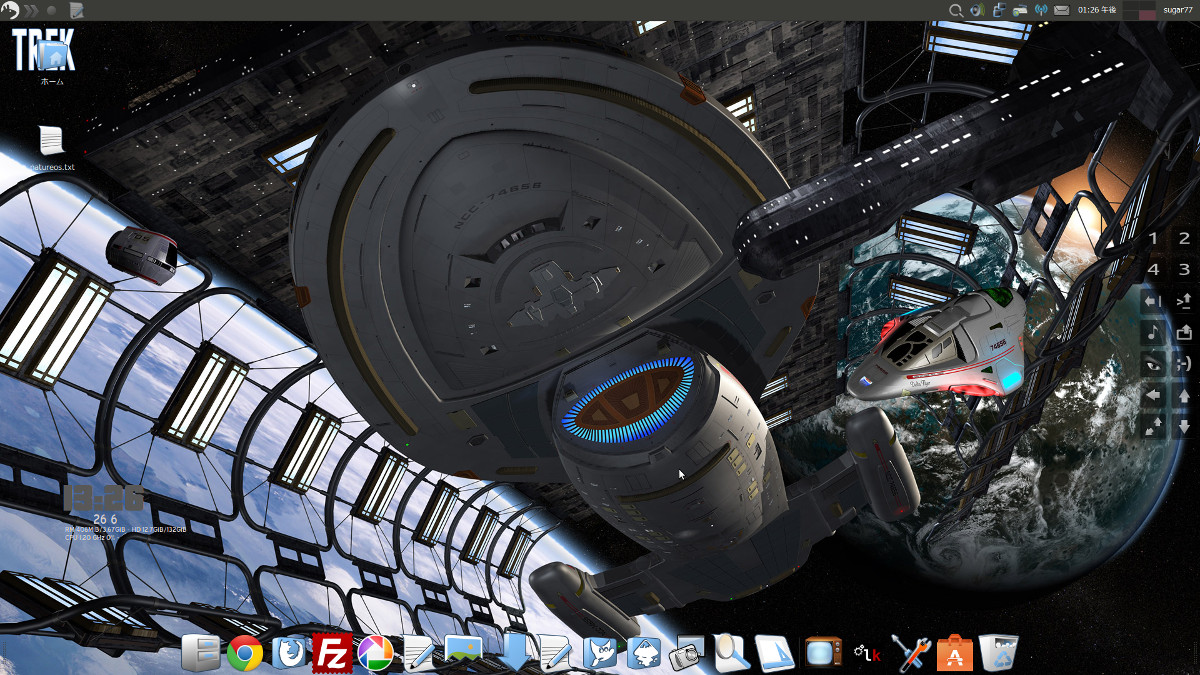This screenshot has width=1200, height=675.
Task: Click the small dot indicator in top panel
Action: [52, 10]
